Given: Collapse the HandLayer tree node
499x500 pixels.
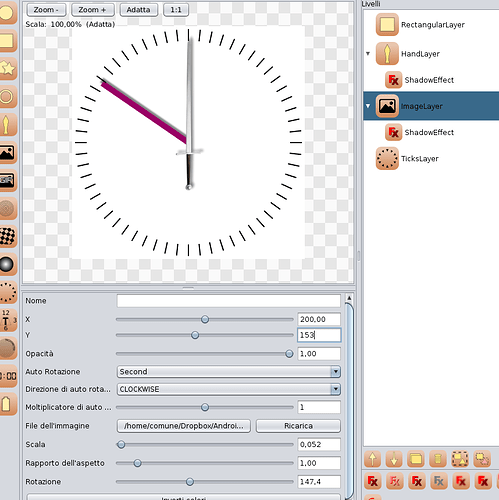Looking at the screenshot, I should [x=368, y=53].
